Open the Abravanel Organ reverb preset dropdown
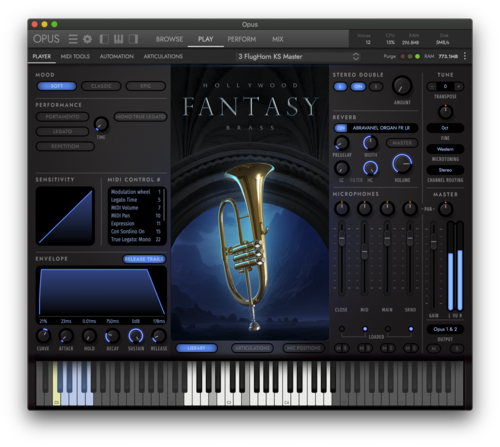 [x=381, y=128]
